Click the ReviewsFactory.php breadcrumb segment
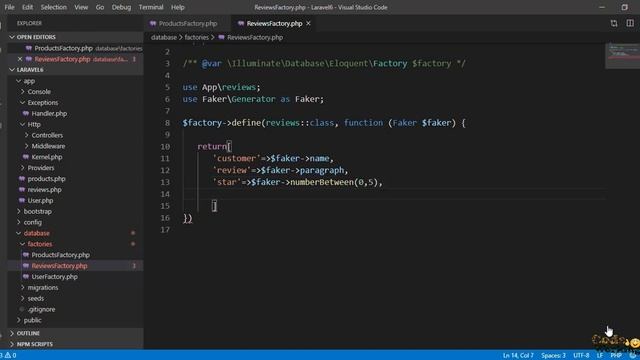 [x=255, y=38]
